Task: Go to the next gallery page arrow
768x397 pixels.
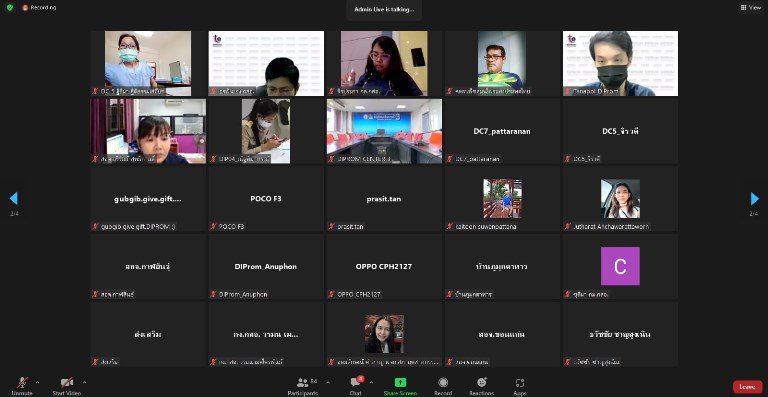Action: tap(754, 198)
